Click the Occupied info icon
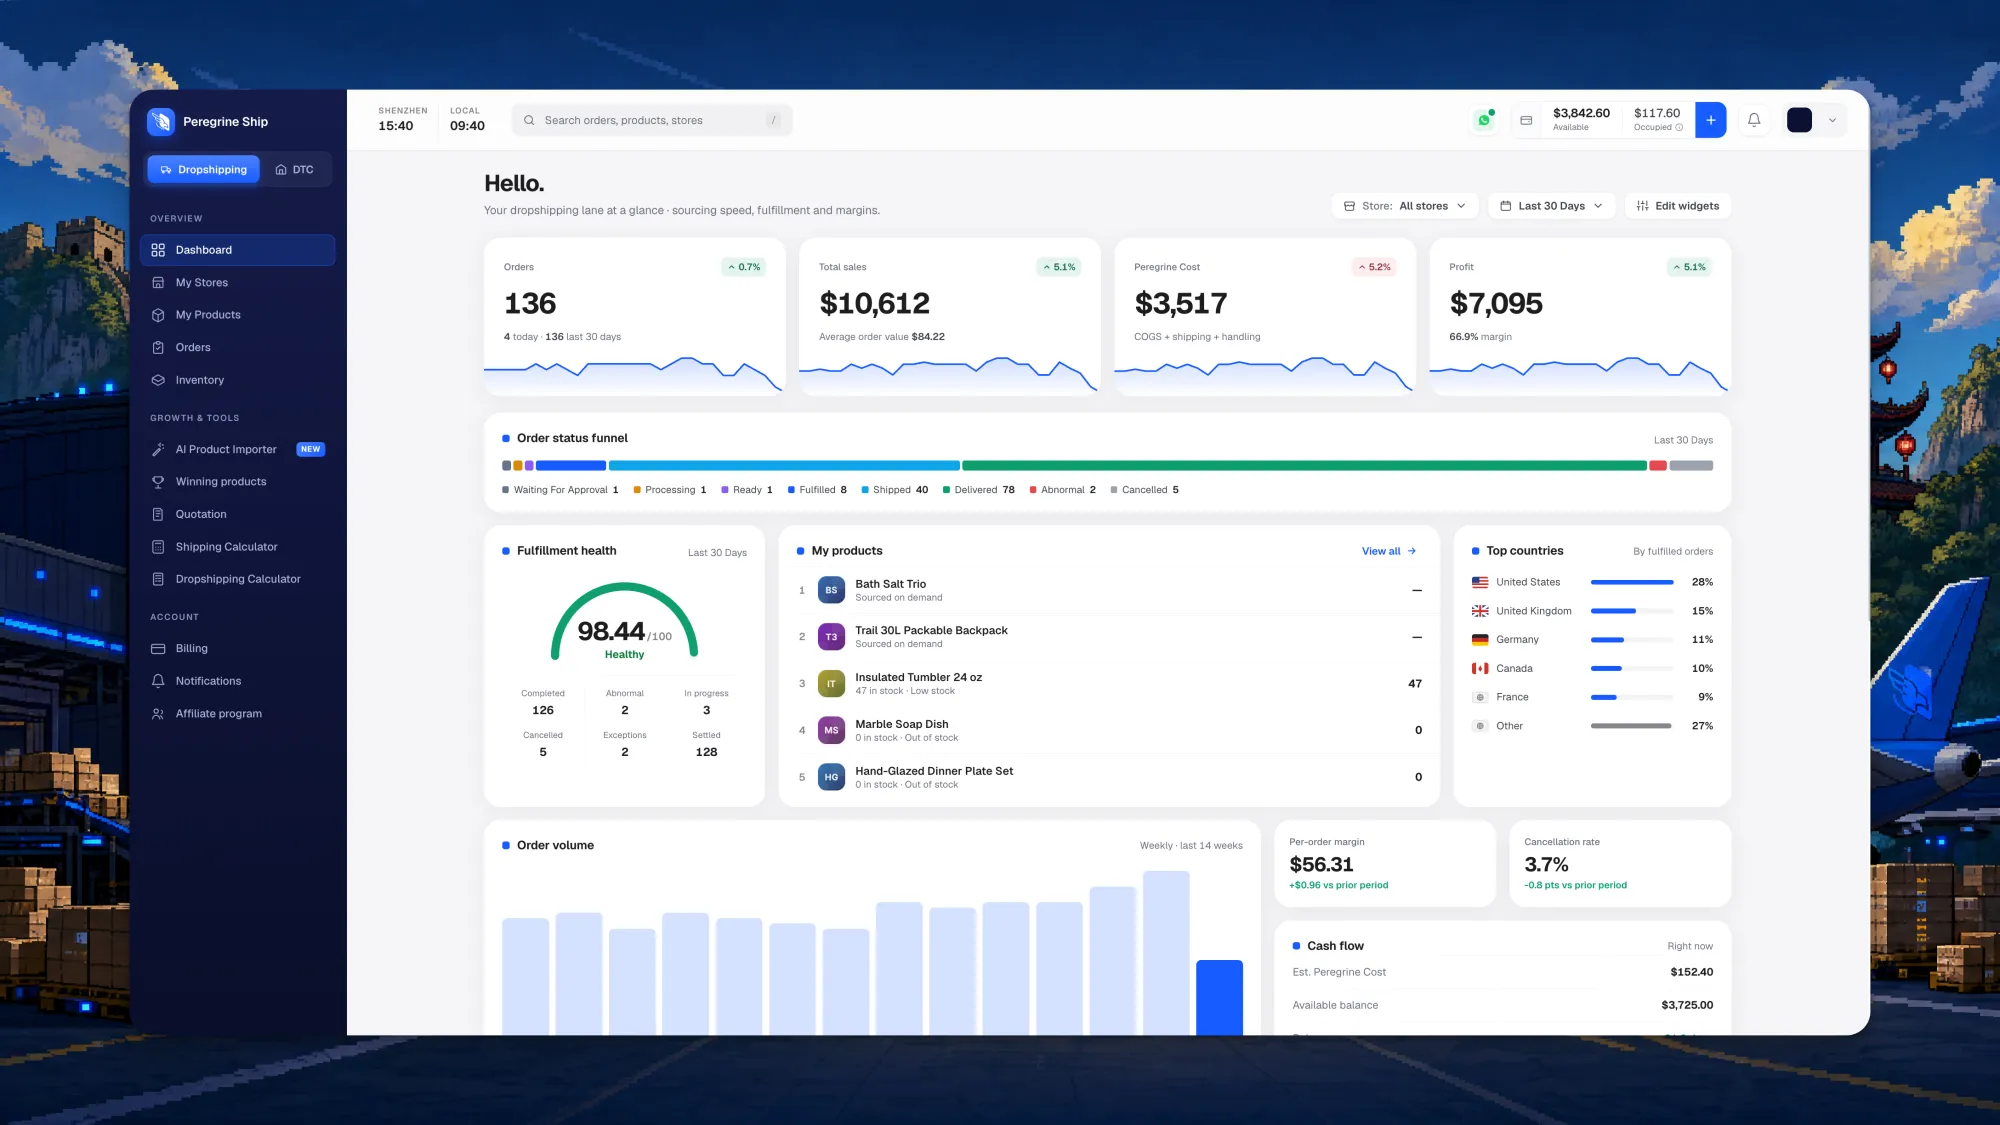The image size is (2000, 1125). tap(1679, 127)
